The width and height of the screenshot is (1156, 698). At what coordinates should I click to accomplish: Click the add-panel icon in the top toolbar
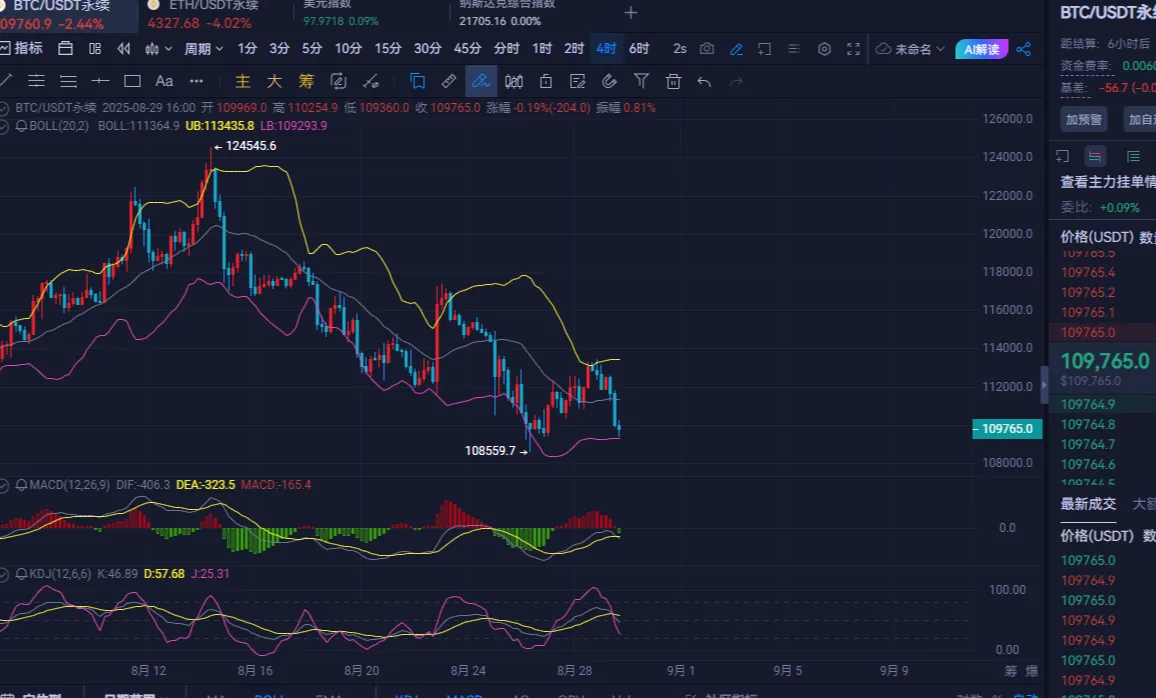[765, 49]
